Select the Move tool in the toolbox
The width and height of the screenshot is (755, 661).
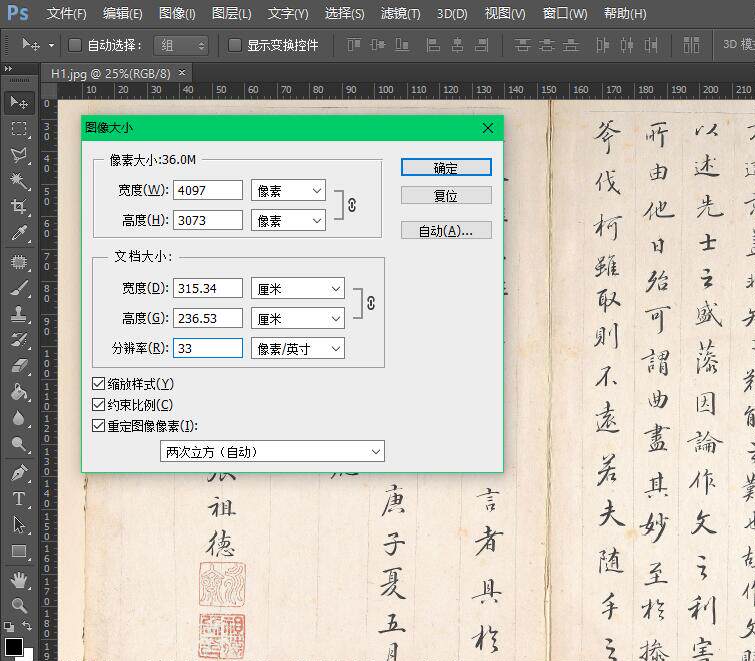[19, 103]
